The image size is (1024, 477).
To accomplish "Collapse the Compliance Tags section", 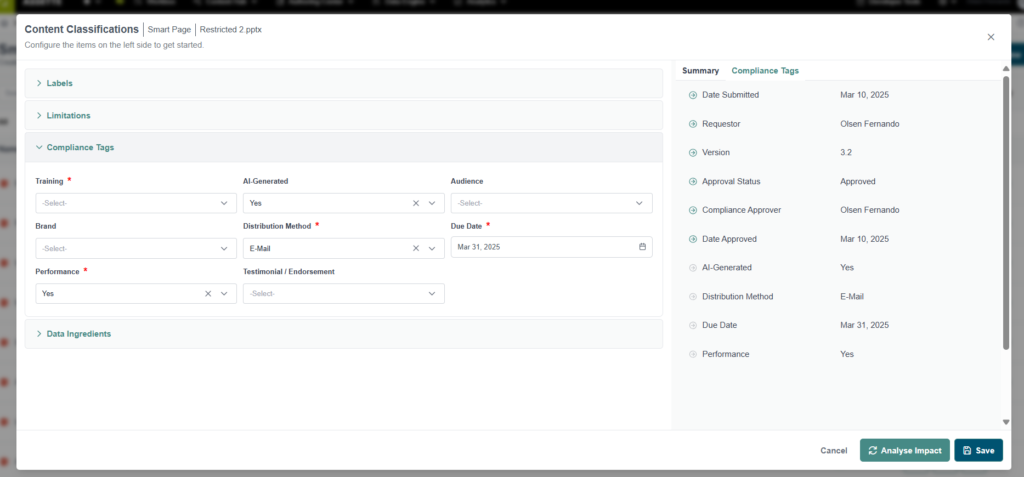I will click(x=344, y=148).
